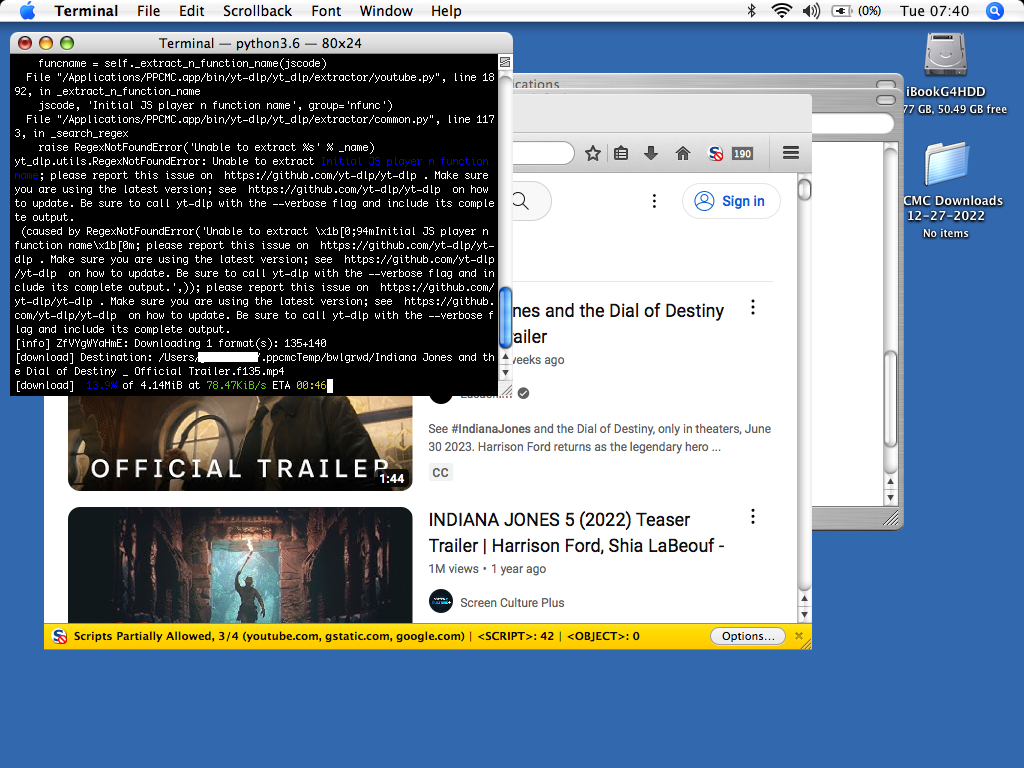Screen dimensions: 1024x768
Task: Open the options menu for Indiana Jones 5 Teaser
Action: (753, 517)
